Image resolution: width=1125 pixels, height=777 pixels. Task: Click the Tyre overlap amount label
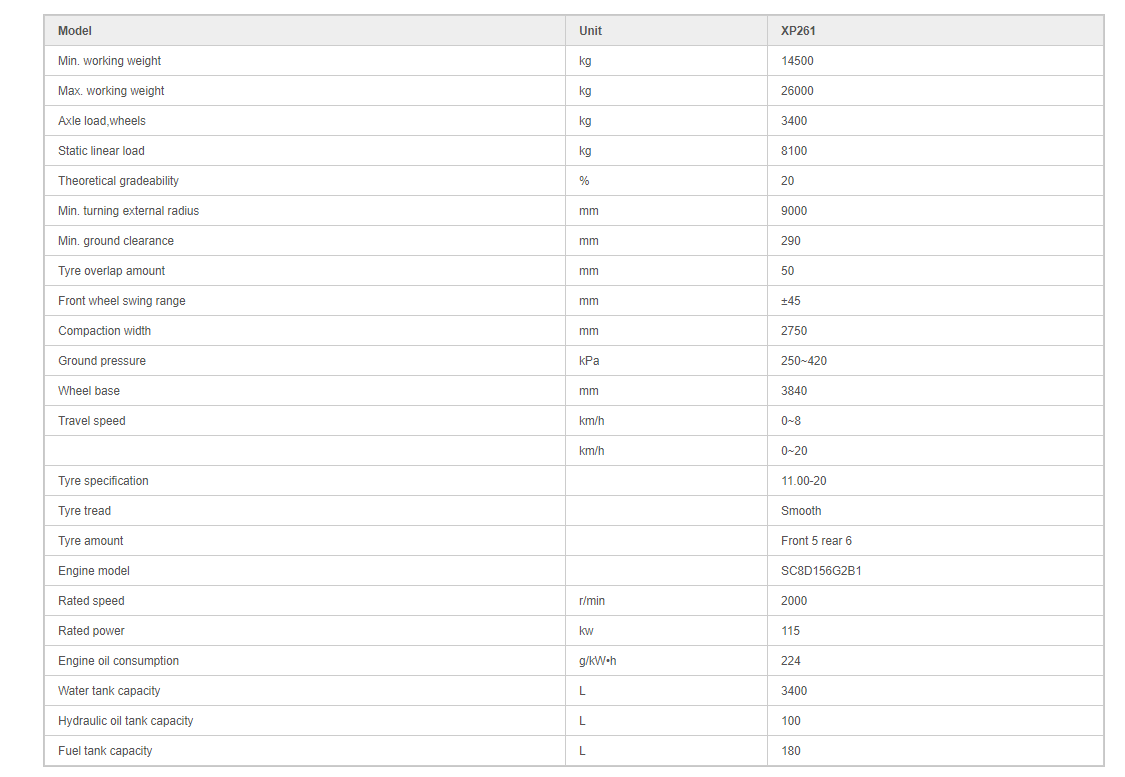(111, 271)
